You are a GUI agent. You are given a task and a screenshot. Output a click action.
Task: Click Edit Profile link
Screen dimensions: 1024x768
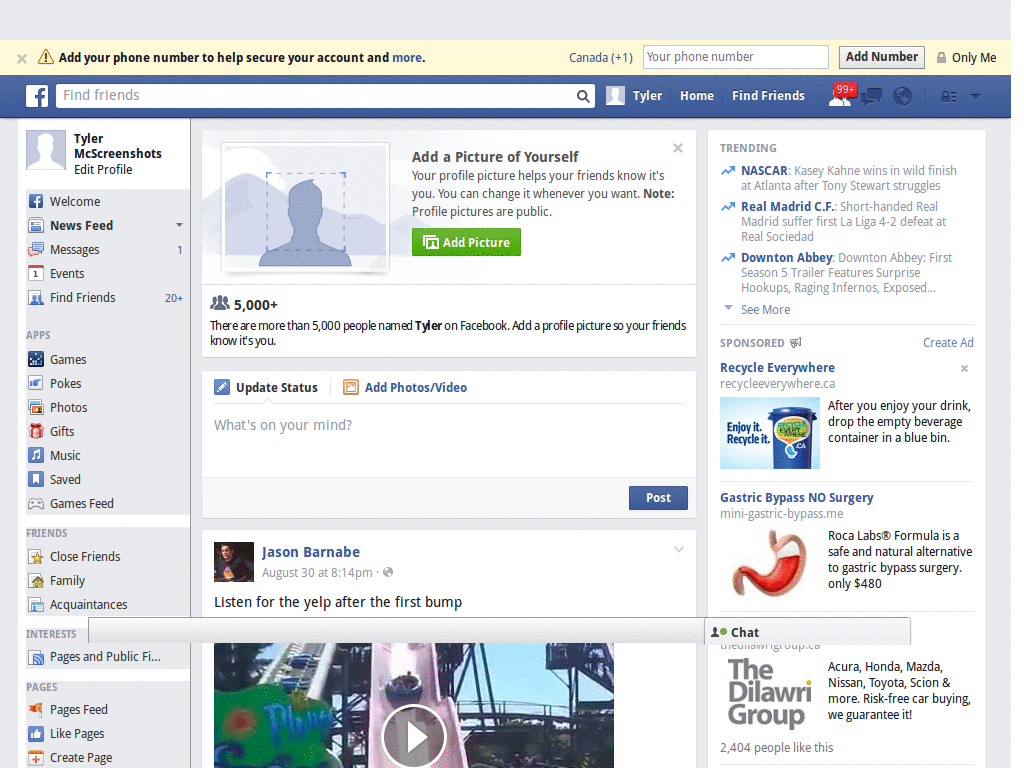103,170
